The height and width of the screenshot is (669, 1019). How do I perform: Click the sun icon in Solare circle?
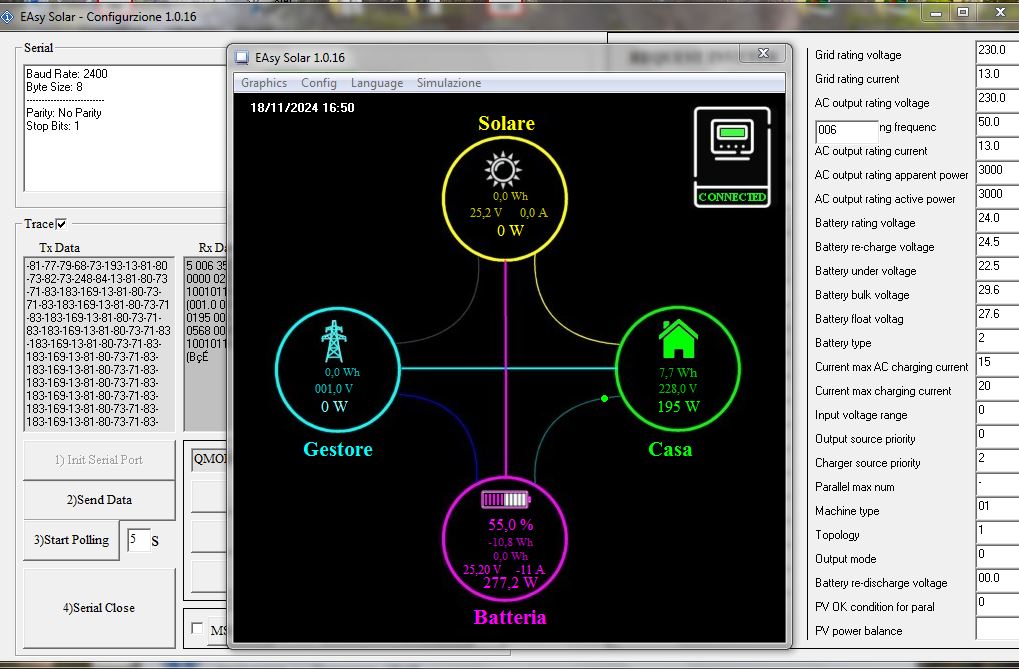(x=504, y=171)
